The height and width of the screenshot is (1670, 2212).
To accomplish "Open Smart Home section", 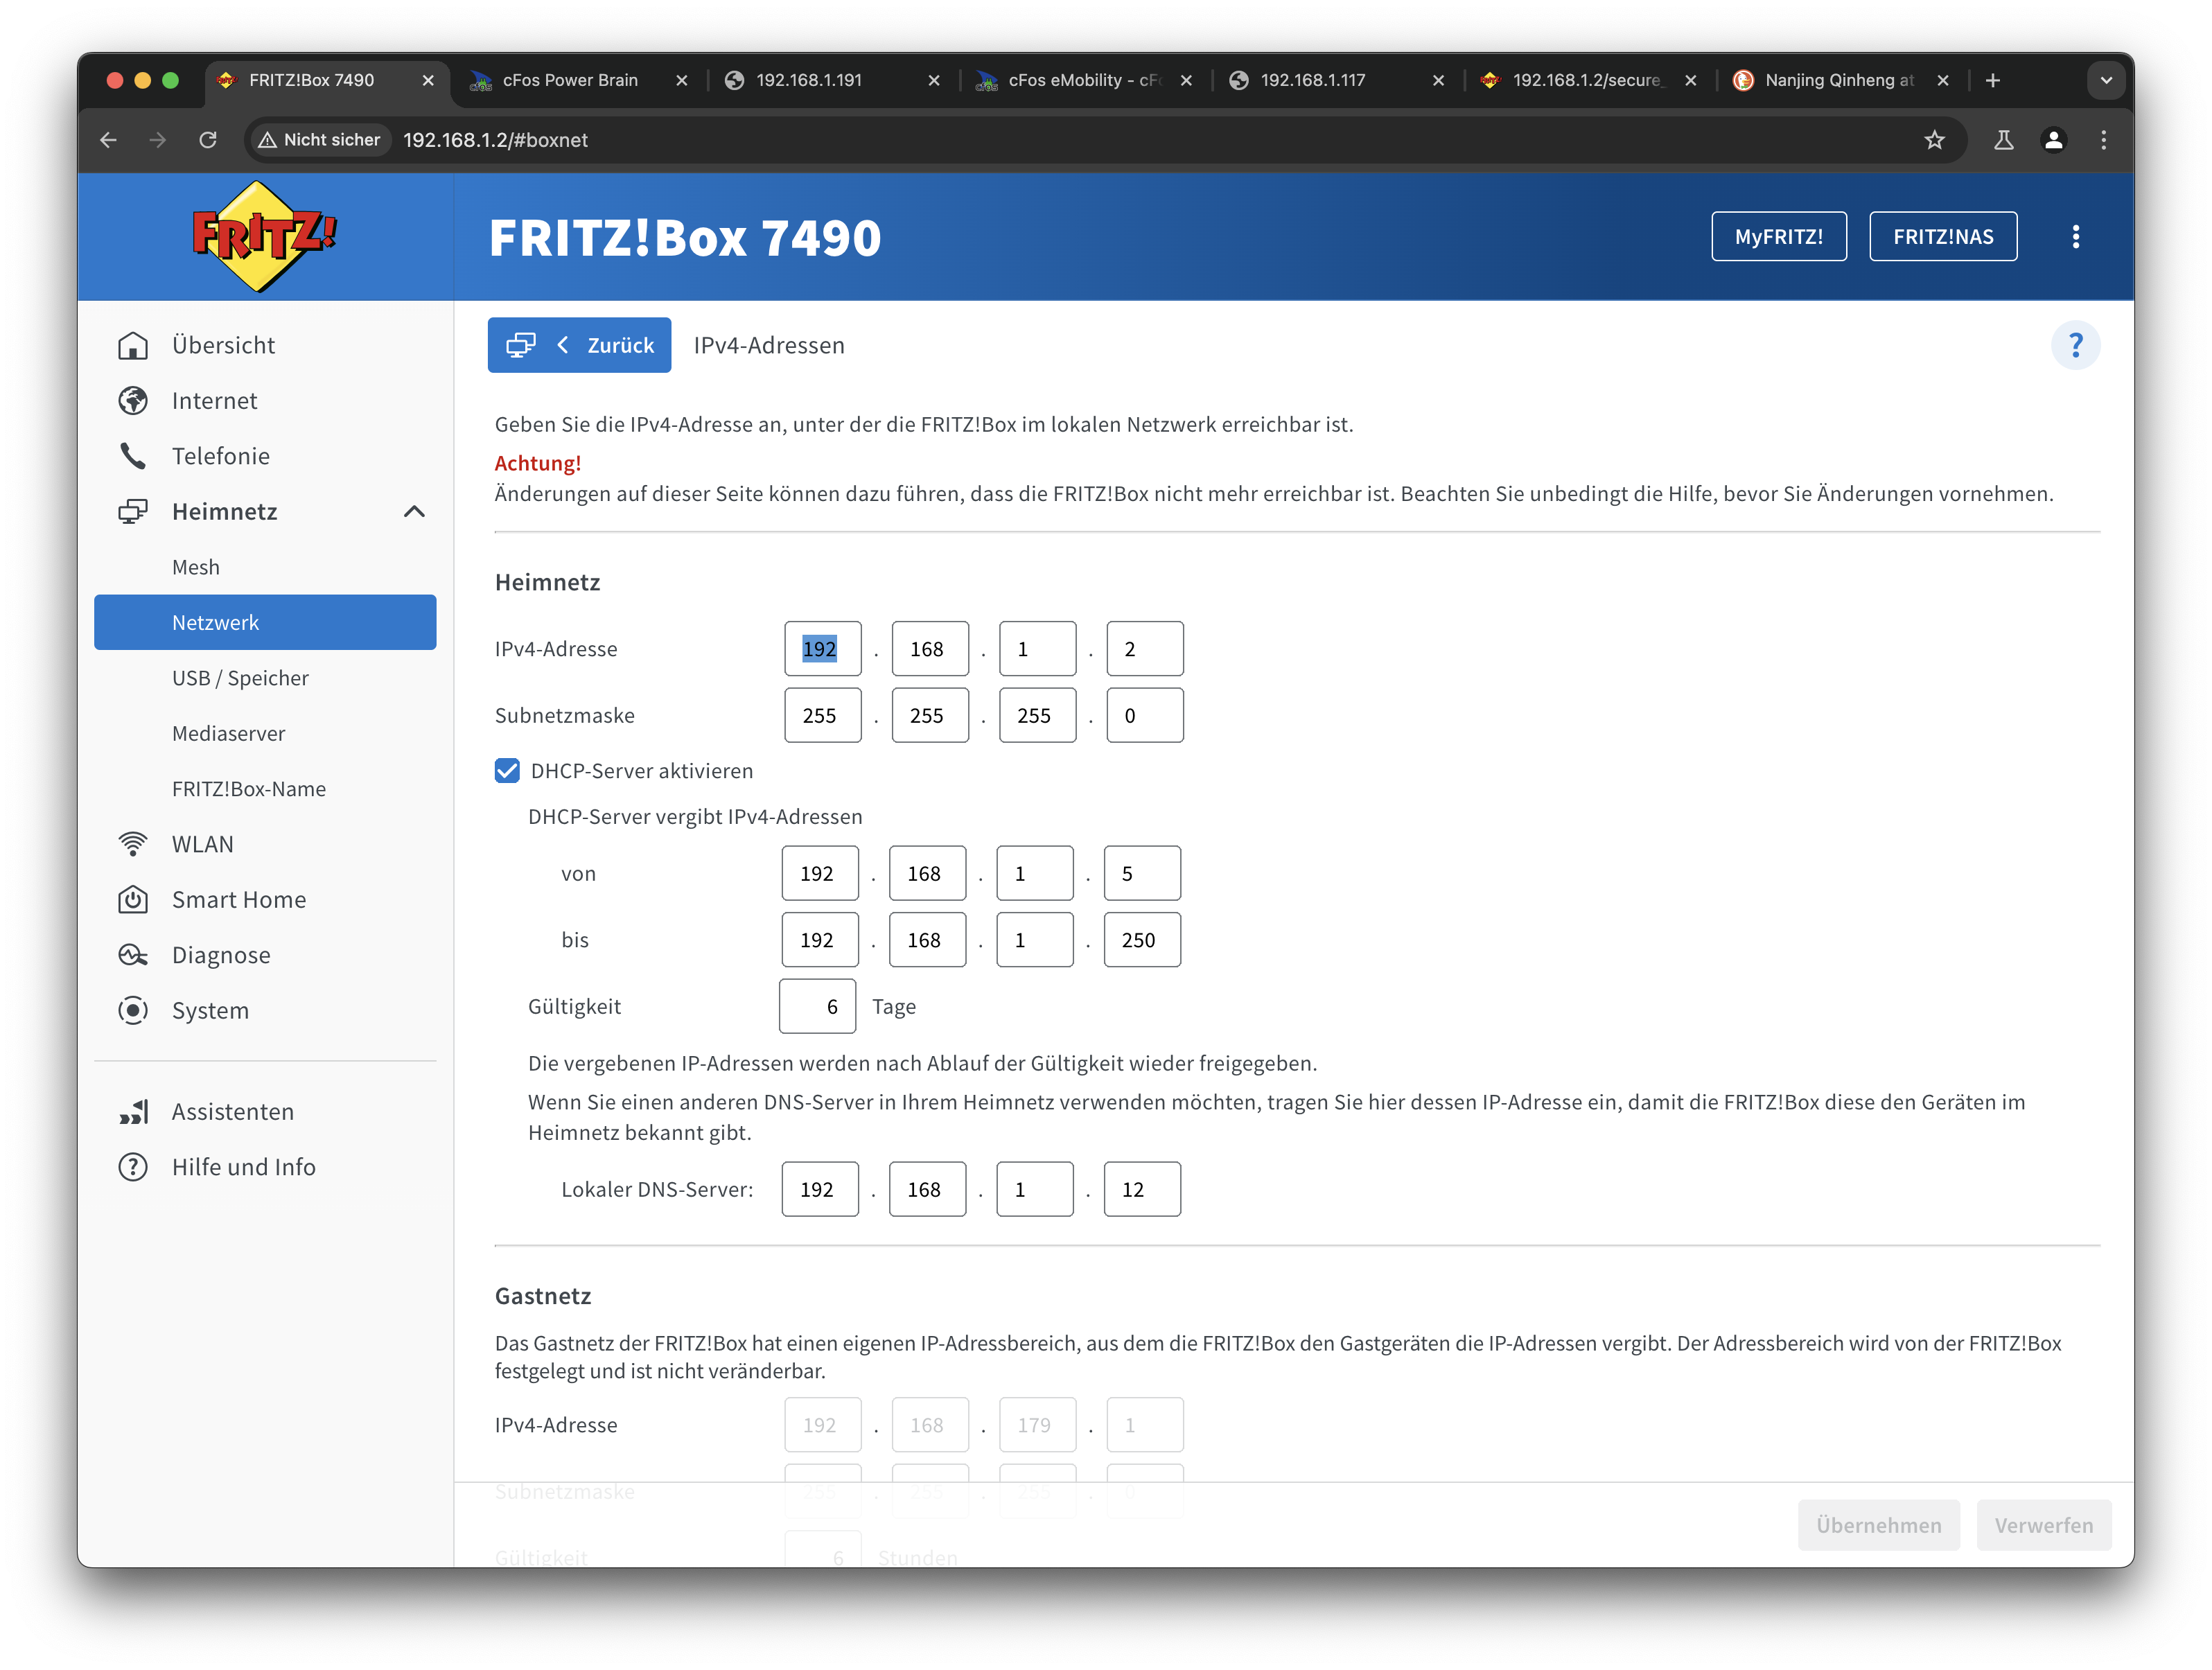I will [x=238, y=899].
